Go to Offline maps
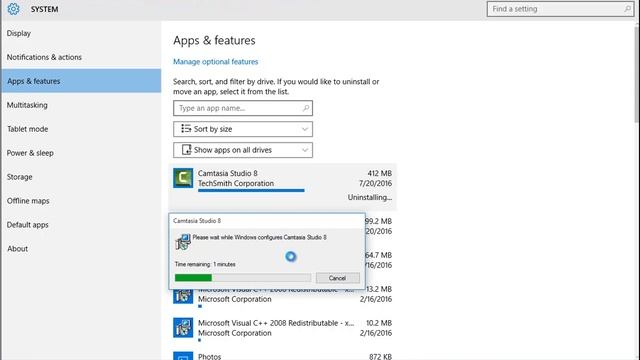 click(28, 201)
